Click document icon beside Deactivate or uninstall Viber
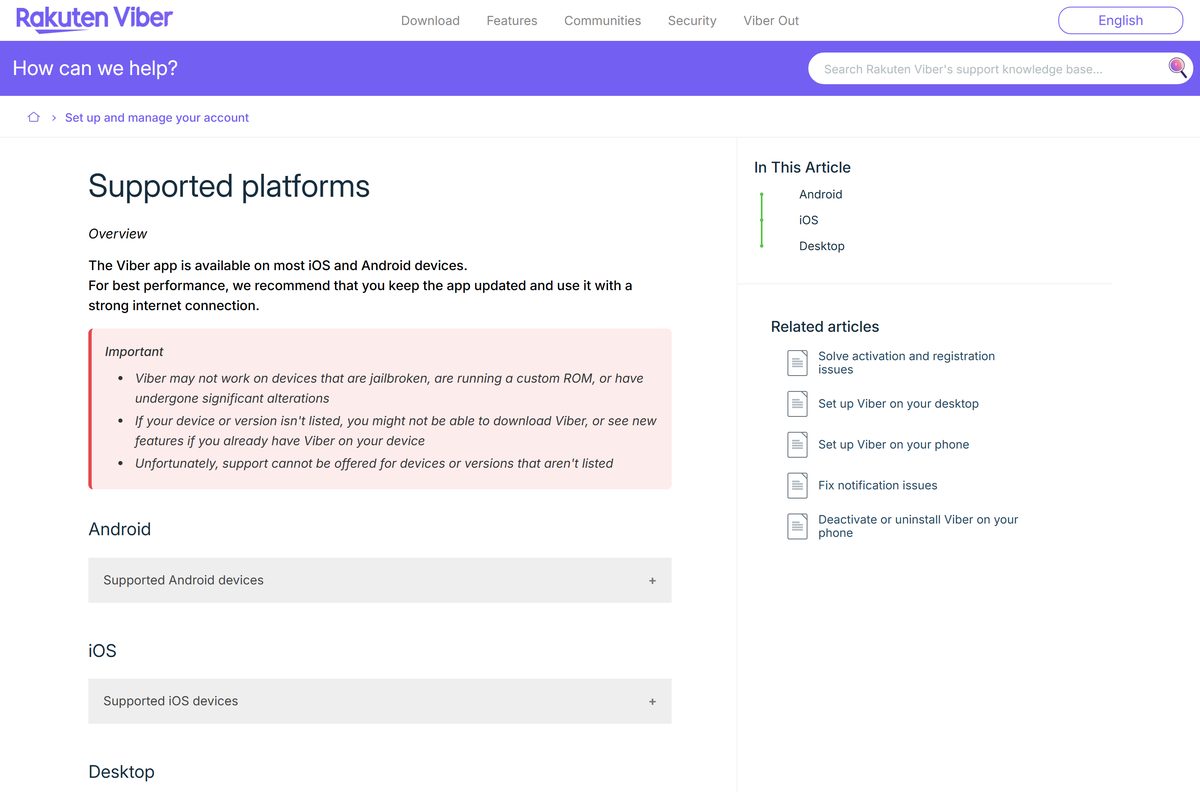The image size is (1200, 792). (797, 526)
